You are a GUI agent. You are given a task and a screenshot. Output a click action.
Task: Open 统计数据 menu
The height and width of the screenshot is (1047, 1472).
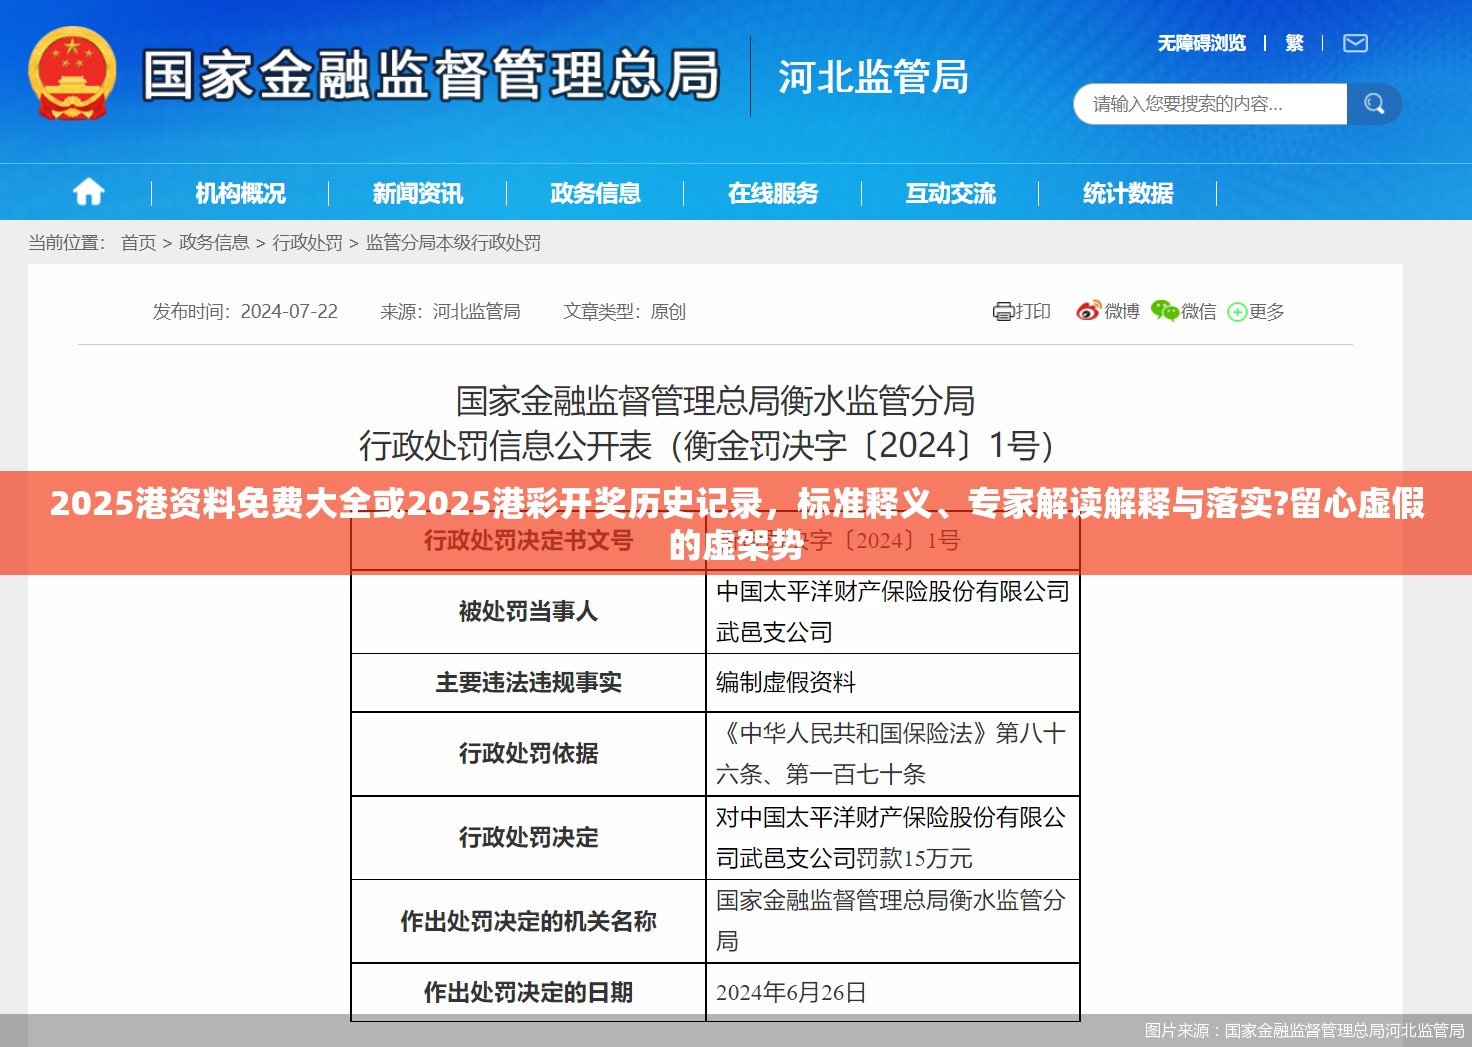[x=1127, y=193]
